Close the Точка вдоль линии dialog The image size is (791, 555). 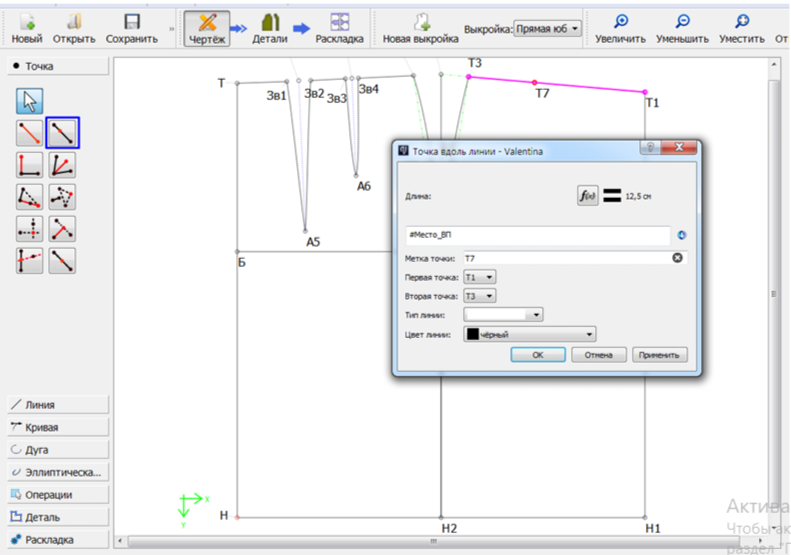click(679, 147)
